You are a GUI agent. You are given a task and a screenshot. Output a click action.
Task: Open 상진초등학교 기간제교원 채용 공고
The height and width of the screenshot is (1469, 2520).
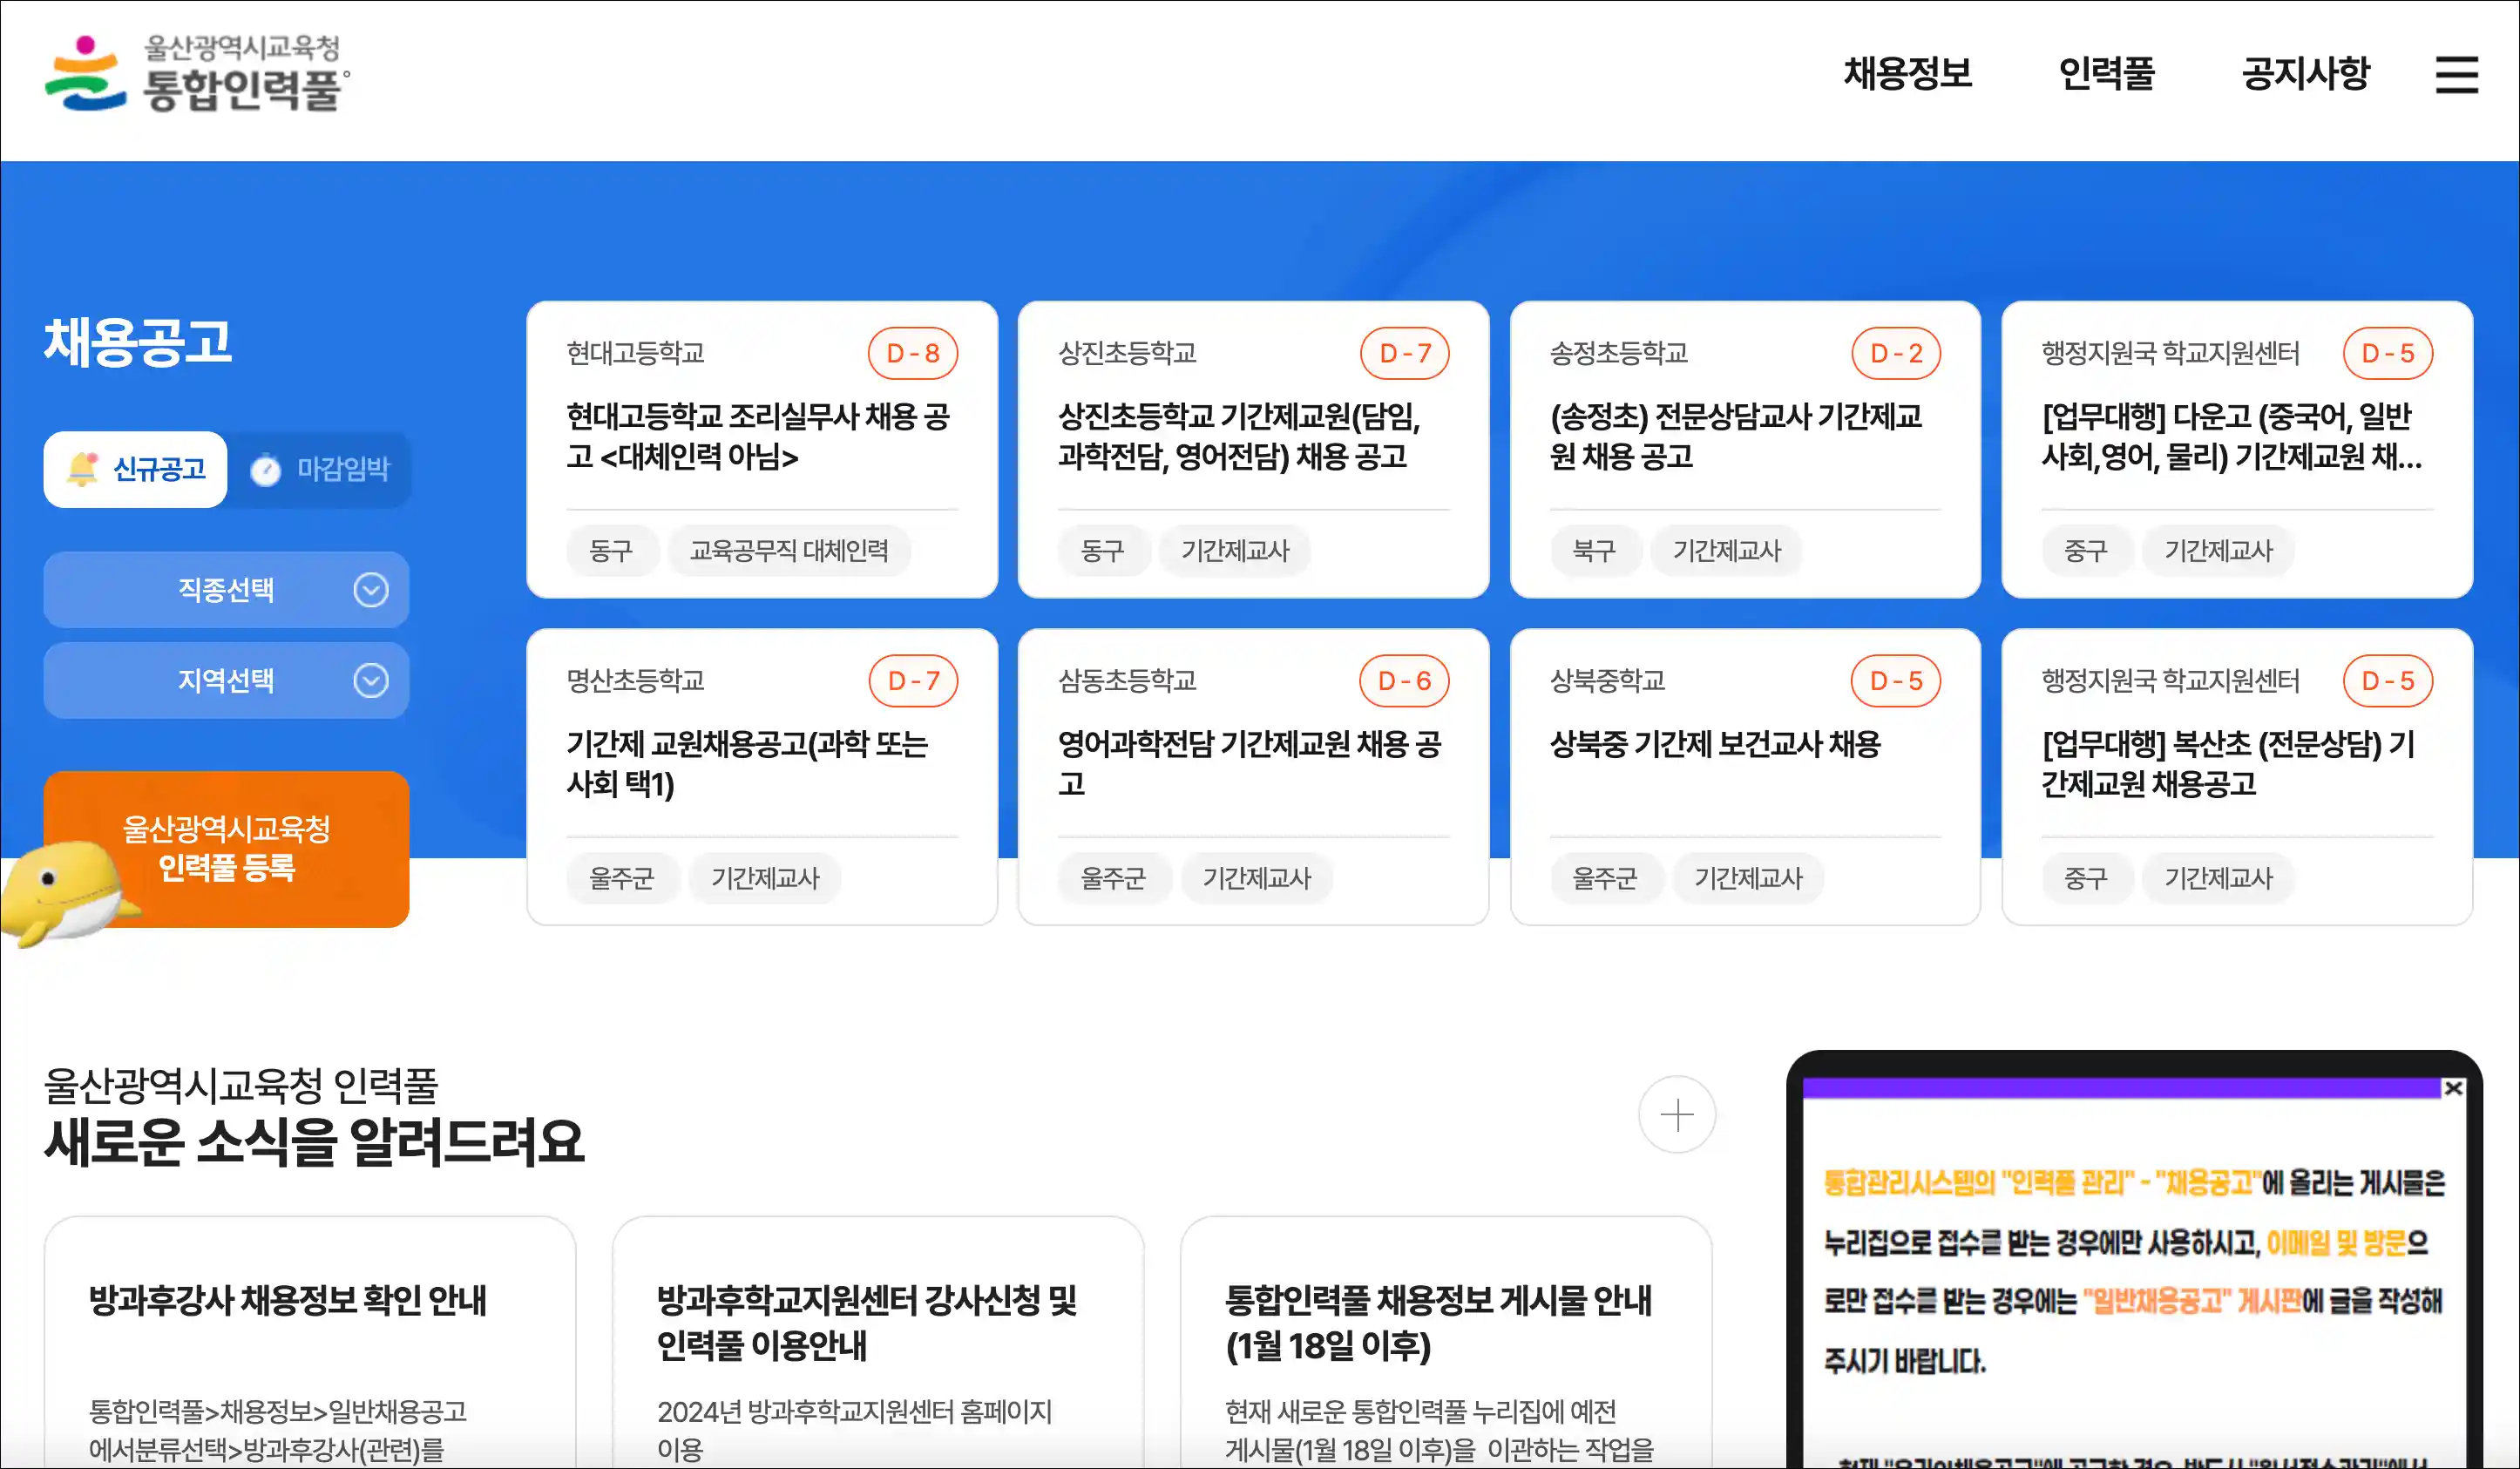(1238, 436)
